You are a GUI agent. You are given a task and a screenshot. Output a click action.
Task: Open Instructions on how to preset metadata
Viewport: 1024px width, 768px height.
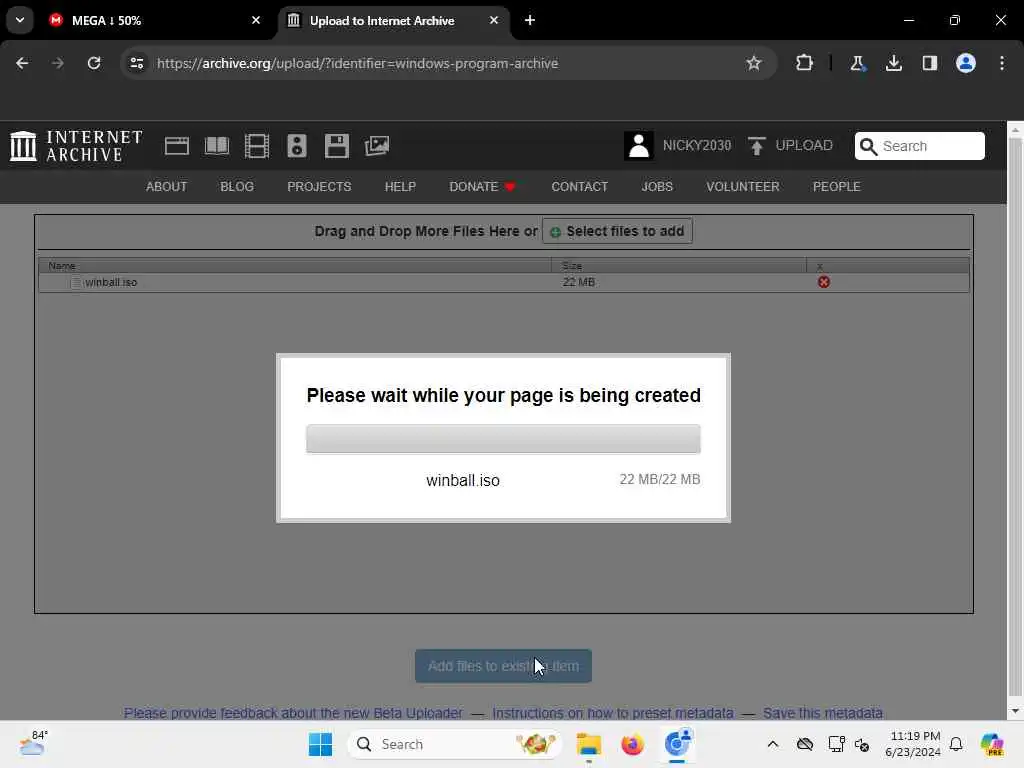coord(613,712)
